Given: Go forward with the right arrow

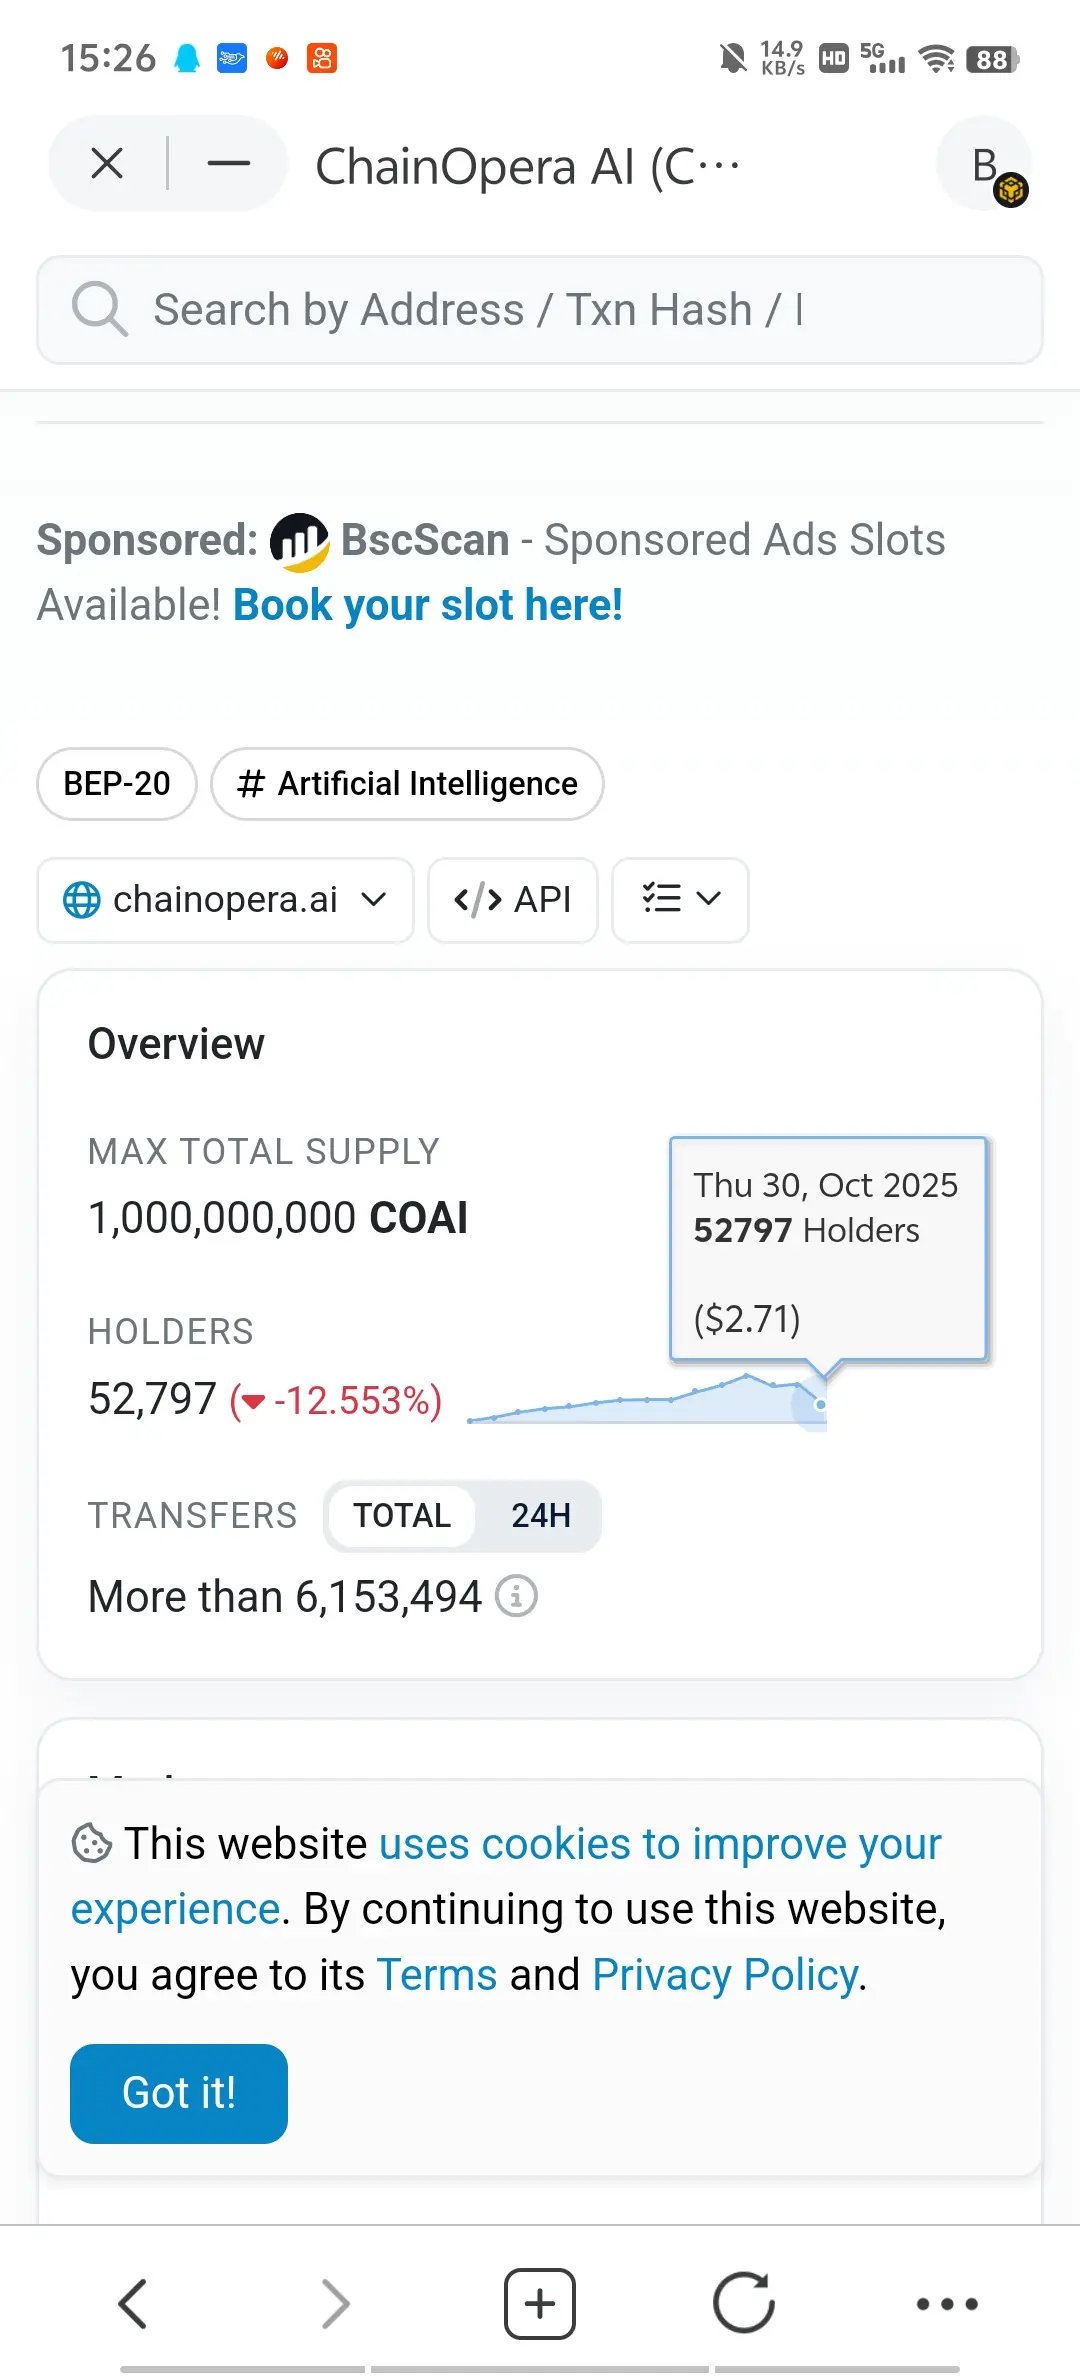Looking at the screenshot, I should click(336, 2304).
